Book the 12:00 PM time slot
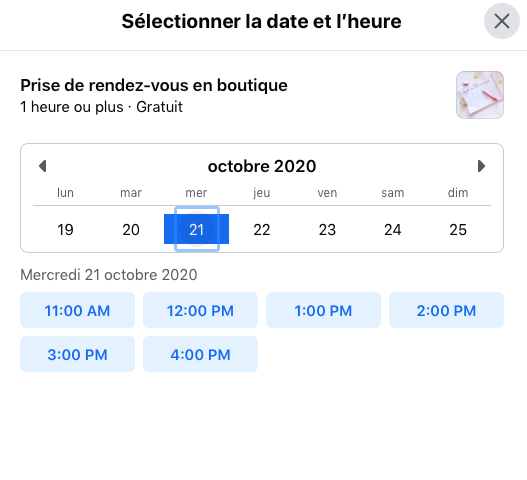This screenshot has width=527, height=480. (x=200, y=310)
